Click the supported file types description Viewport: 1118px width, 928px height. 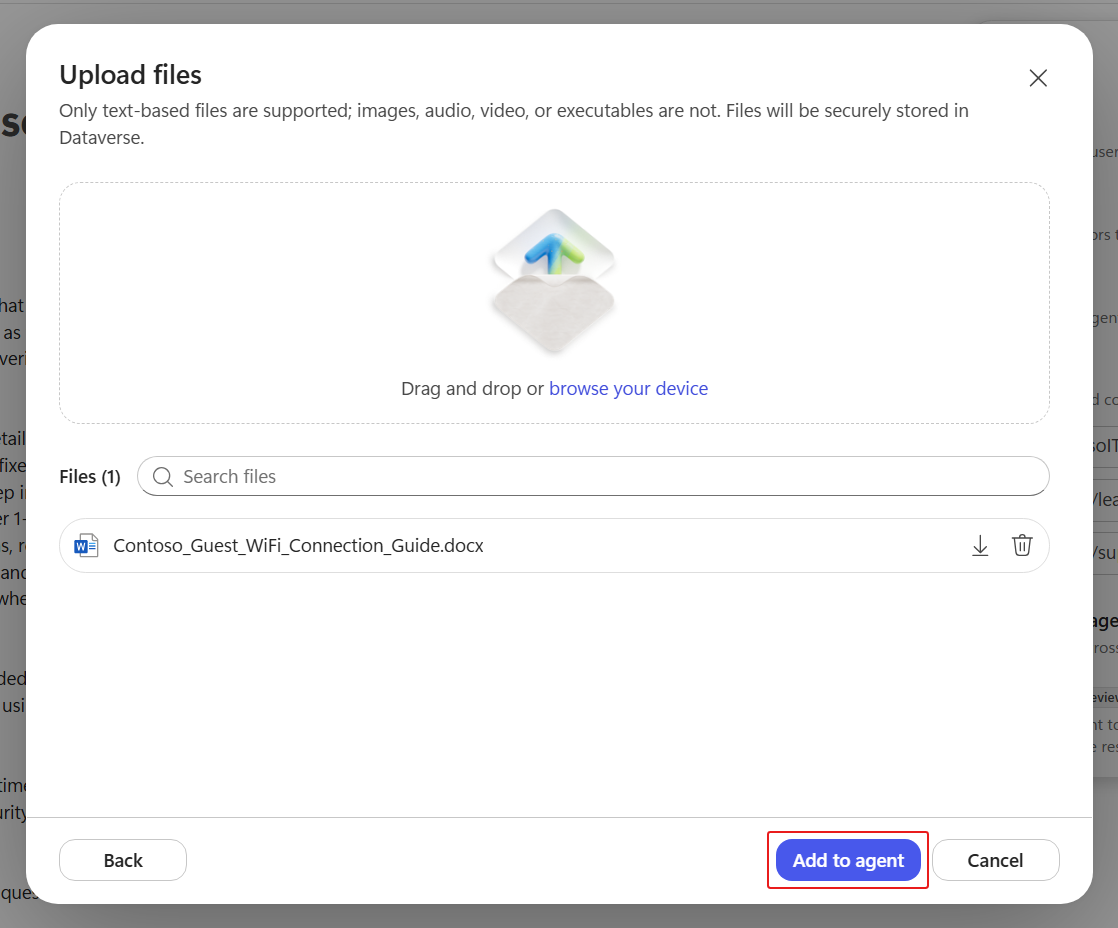click(513, 124)
